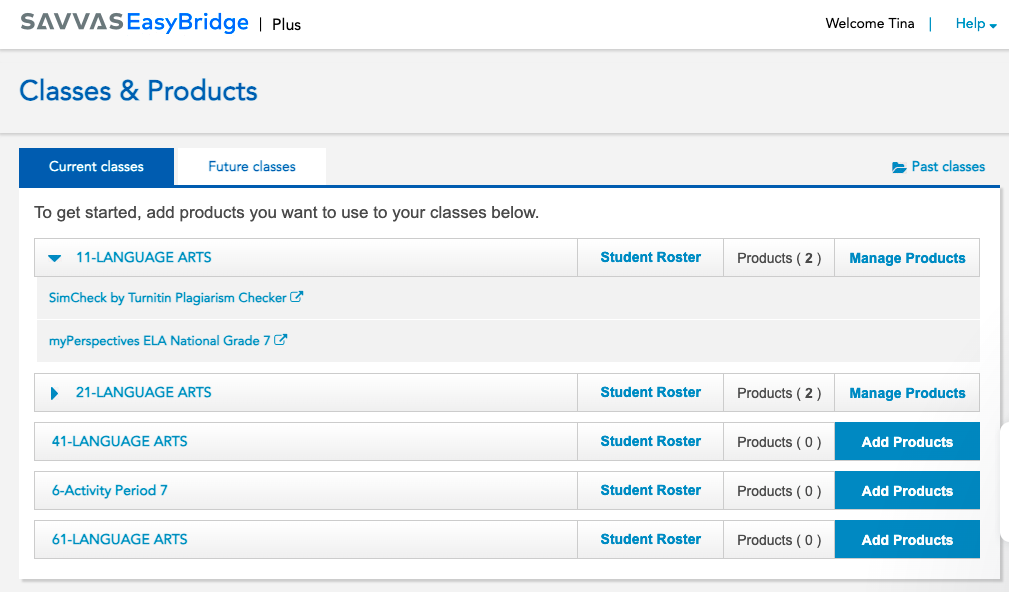Open myPerspectives ELA National Grade 7

pyautogui.click(x=160, y=341)
